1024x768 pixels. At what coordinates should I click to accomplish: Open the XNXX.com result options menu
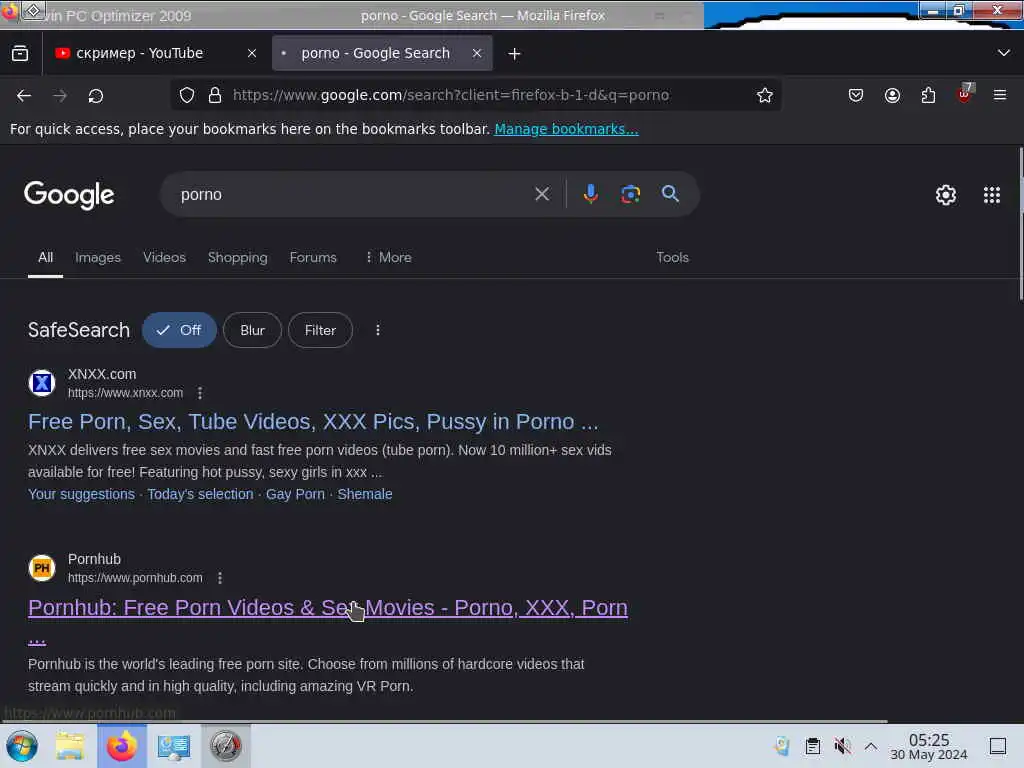(x=200, y=393)
